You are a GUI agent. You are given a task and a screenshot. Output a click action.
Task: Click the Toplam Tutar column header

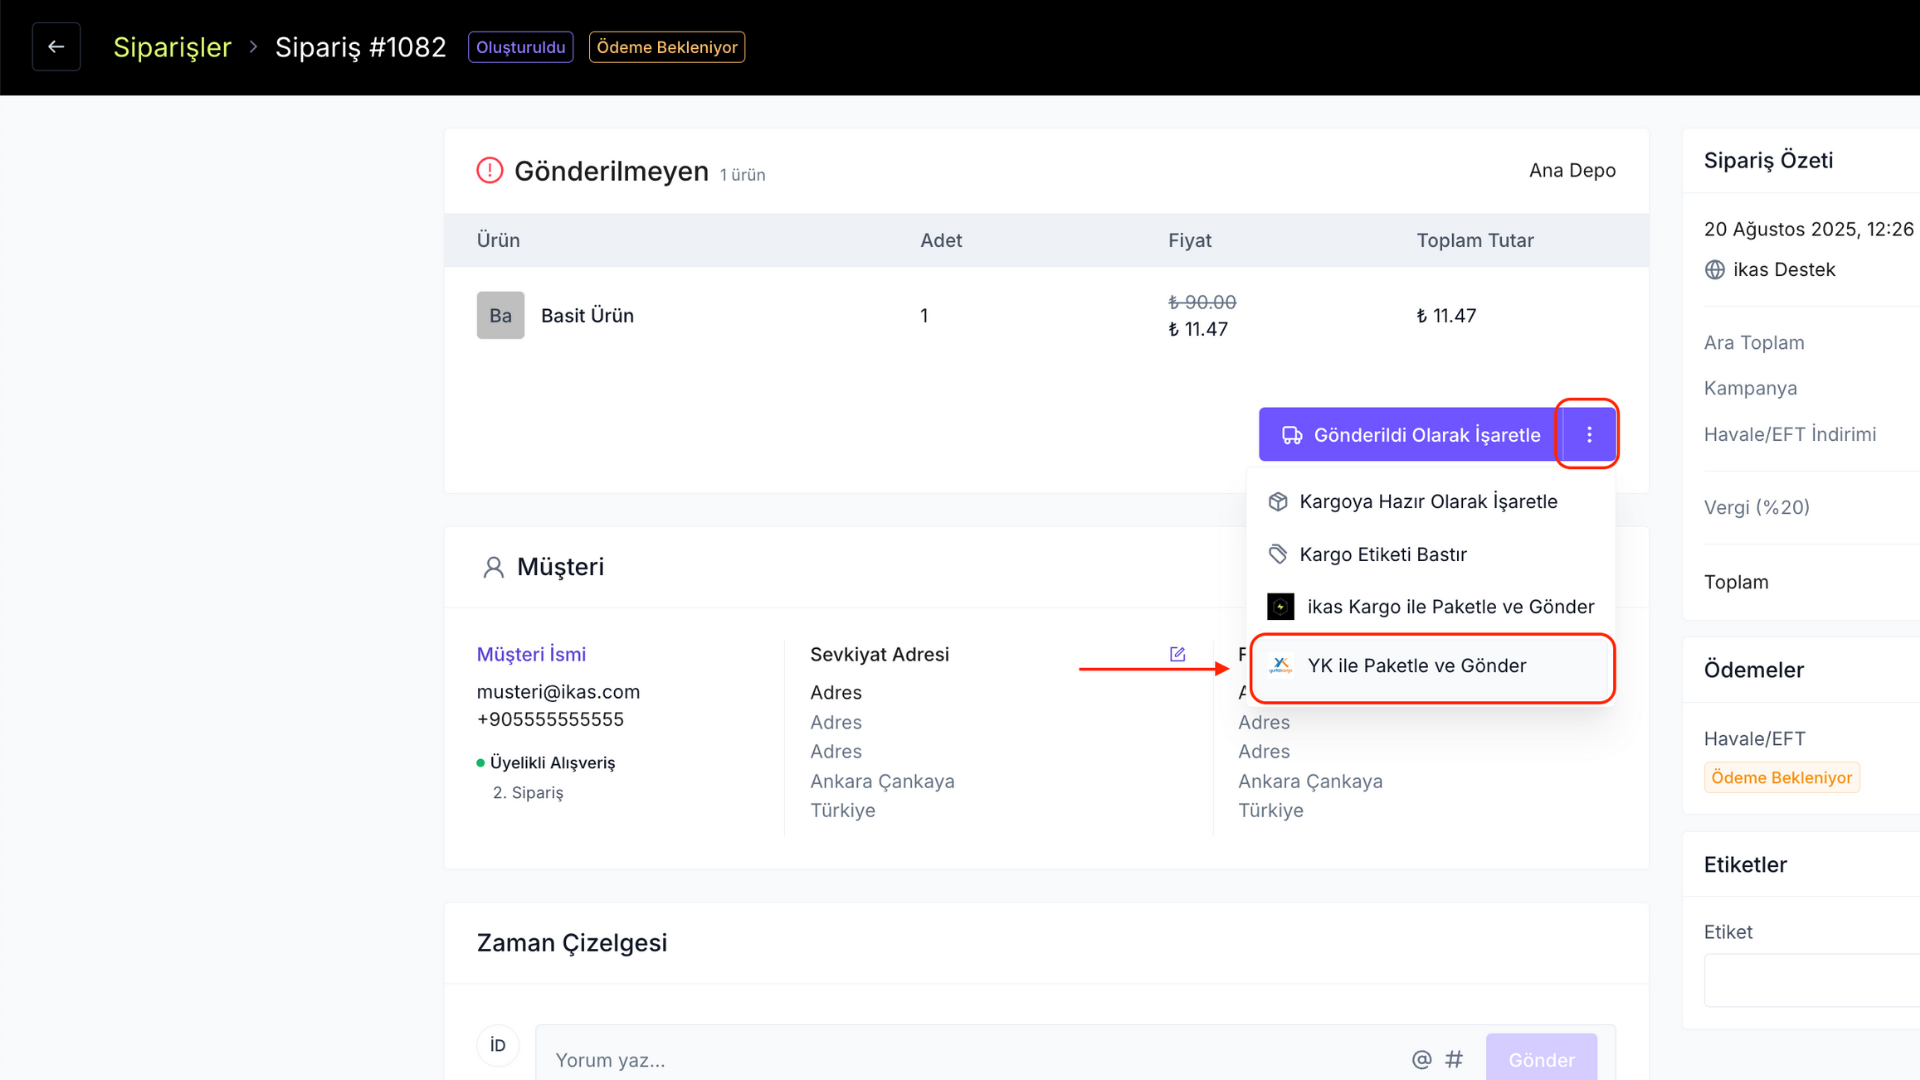pyautogui.click(x=1474, y=240)
